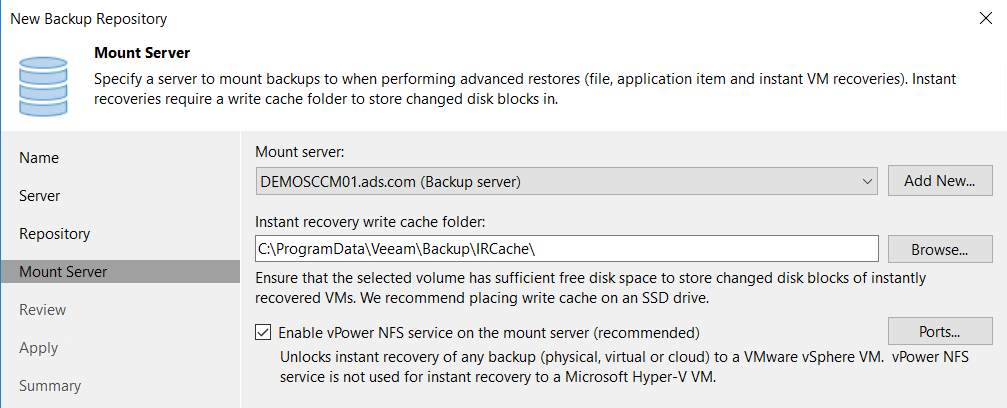Focus the instant recovery write cache folder field
1007x408 pixels.
(566, 249)
